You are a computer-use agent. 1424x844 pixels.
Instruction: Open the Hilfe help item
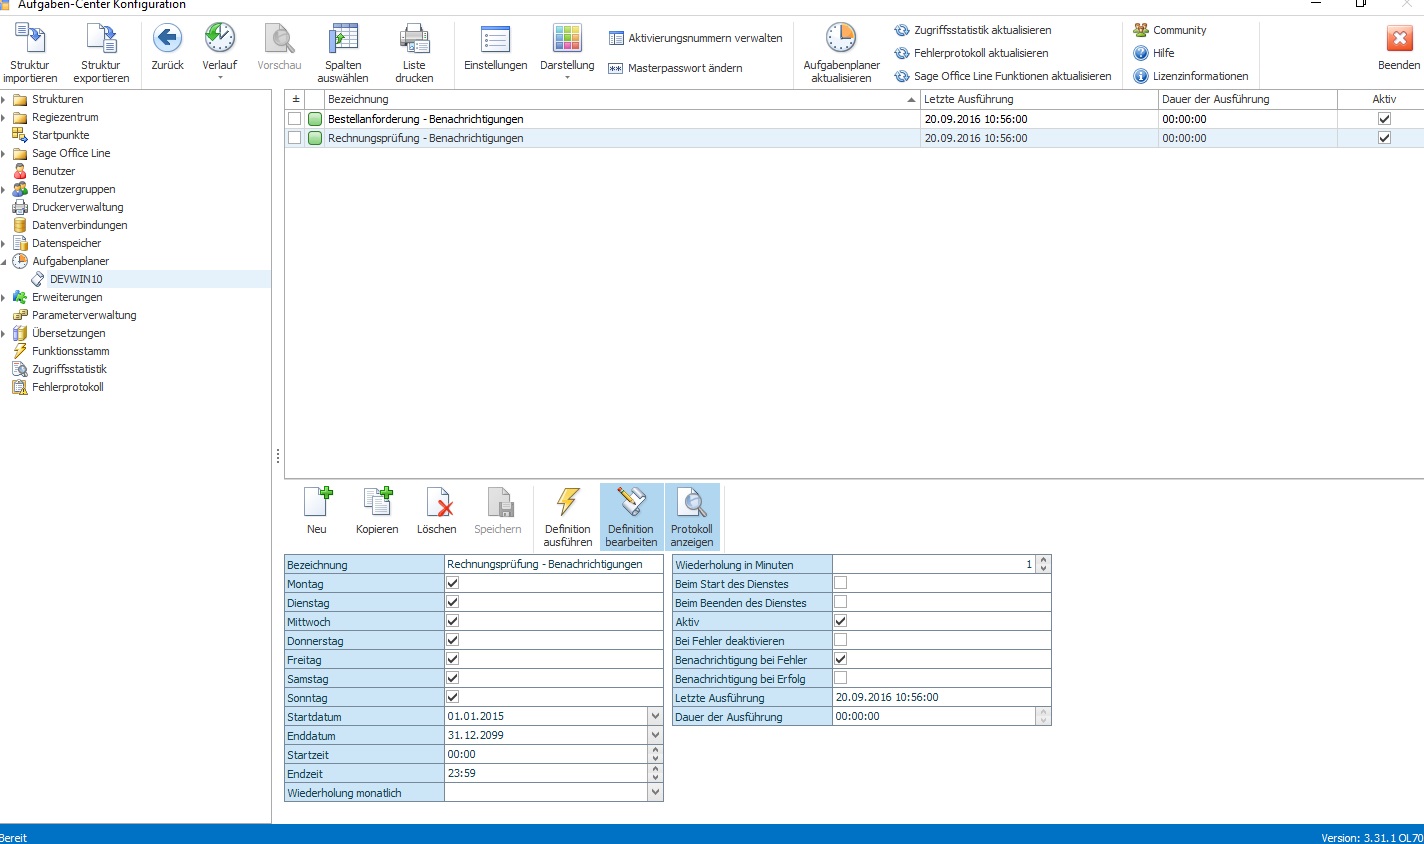click(1154, 53)
